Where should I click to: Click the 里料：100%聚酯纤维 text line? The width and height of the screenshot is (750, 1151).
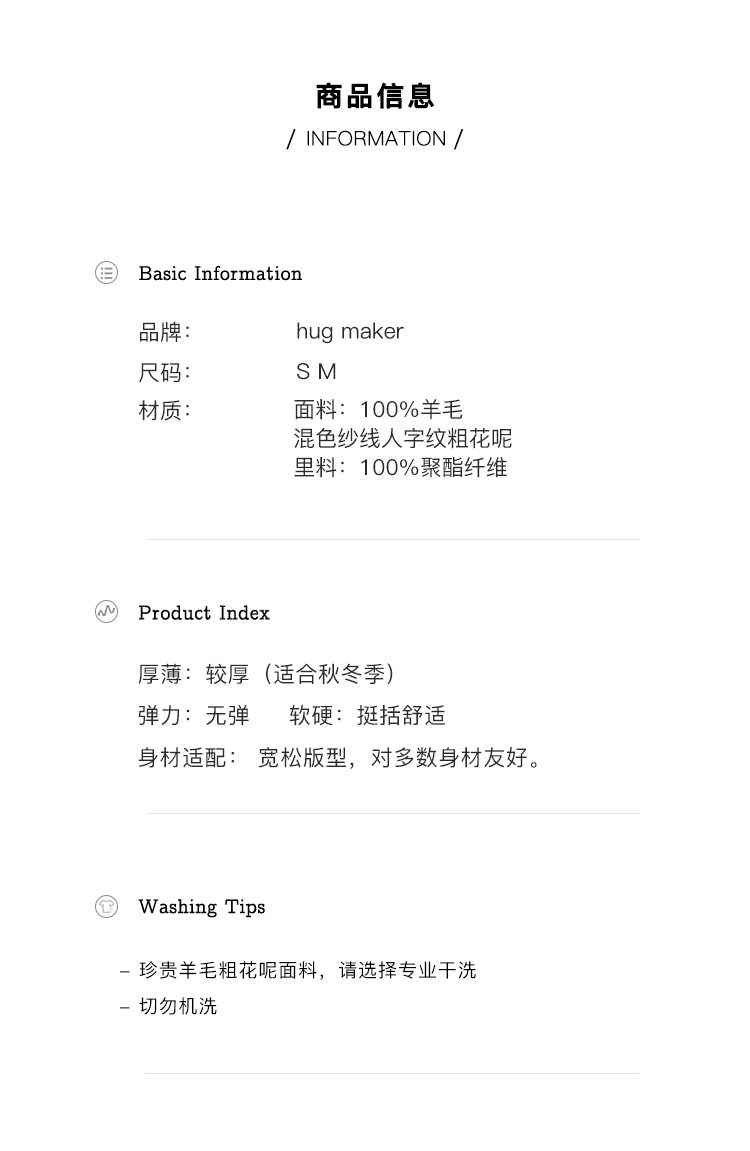pyautogui.click(x=400, y=467)
